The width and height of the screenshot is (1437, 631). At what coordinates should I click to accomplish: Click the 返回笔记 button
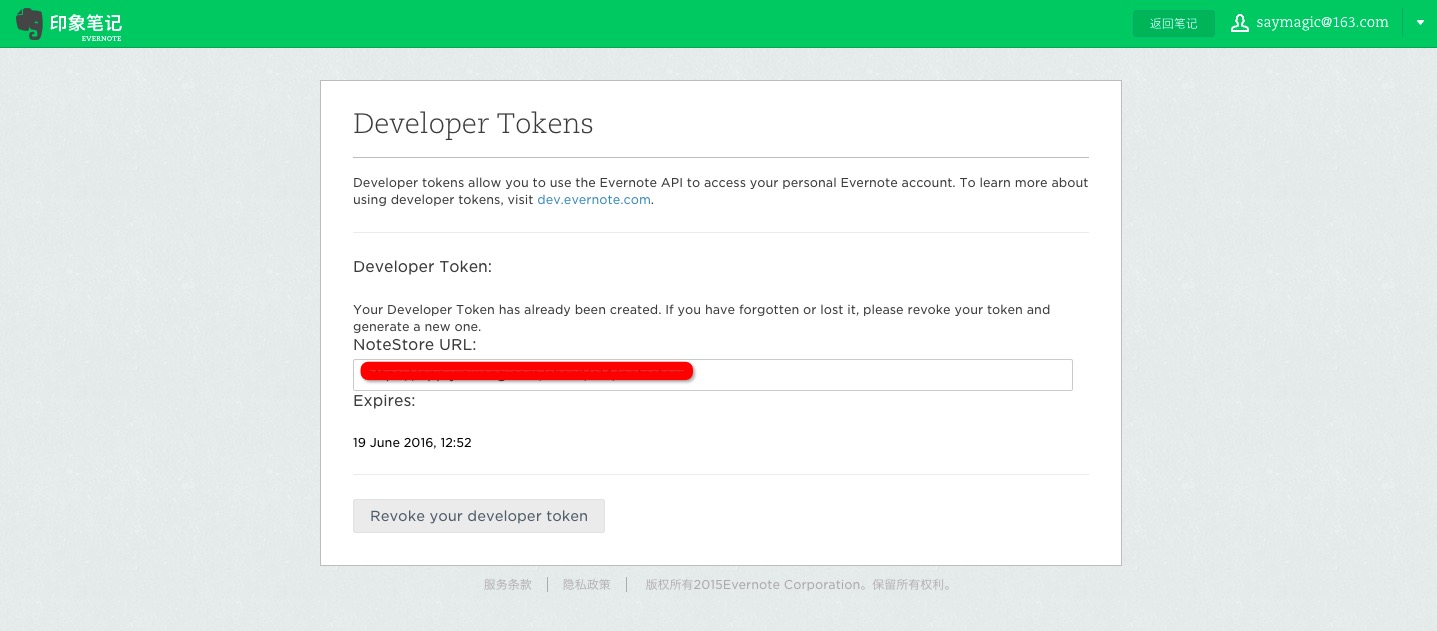coord(1174,24)
